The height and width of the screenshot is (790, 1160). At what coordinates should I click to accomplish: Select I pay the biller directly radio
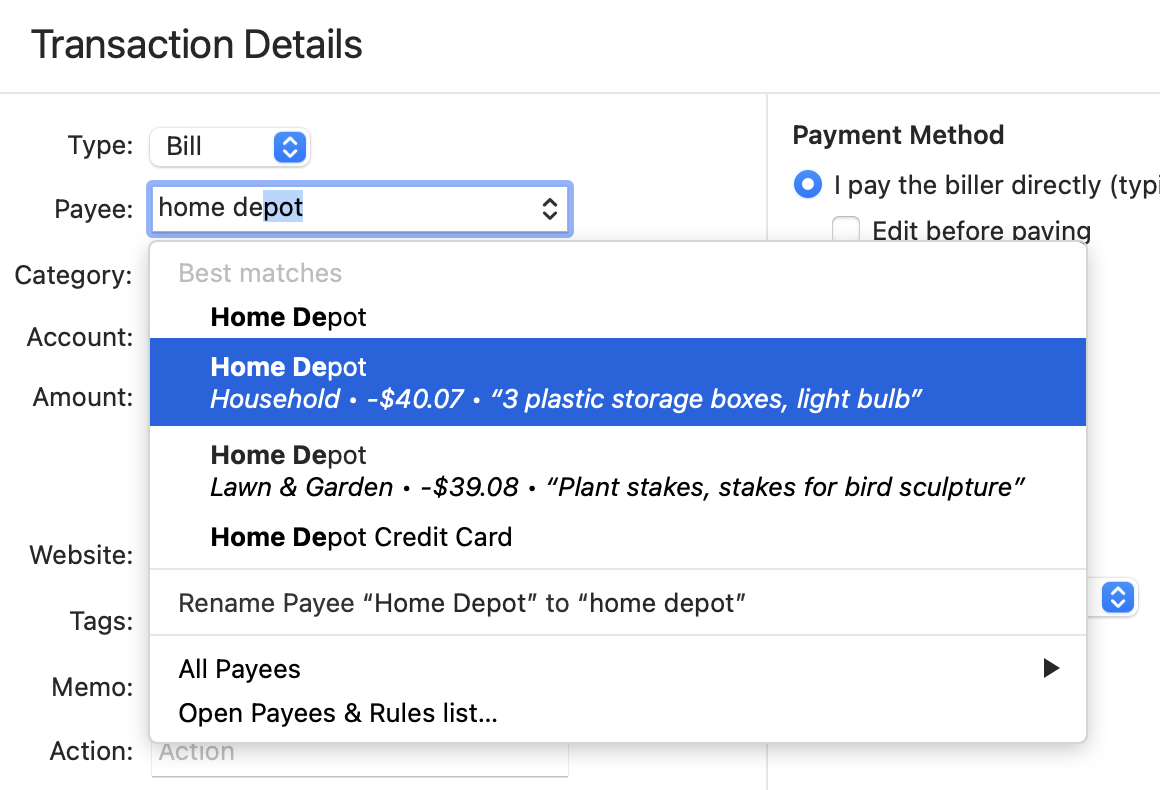tap(807, 185)
